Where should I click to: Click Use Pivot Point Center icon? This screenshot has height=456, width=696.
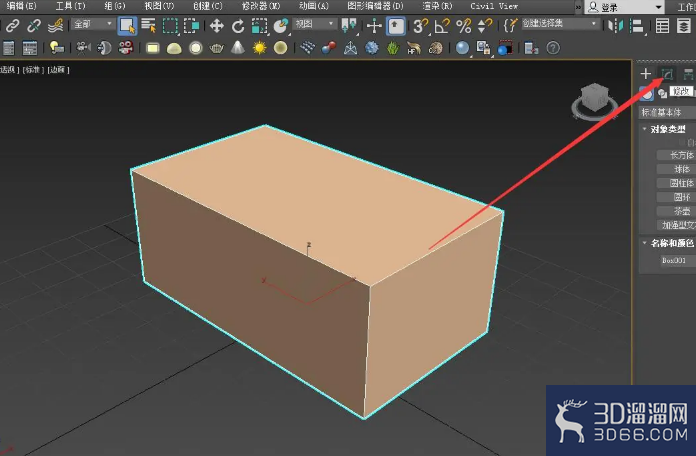click(x=349, y=25)
